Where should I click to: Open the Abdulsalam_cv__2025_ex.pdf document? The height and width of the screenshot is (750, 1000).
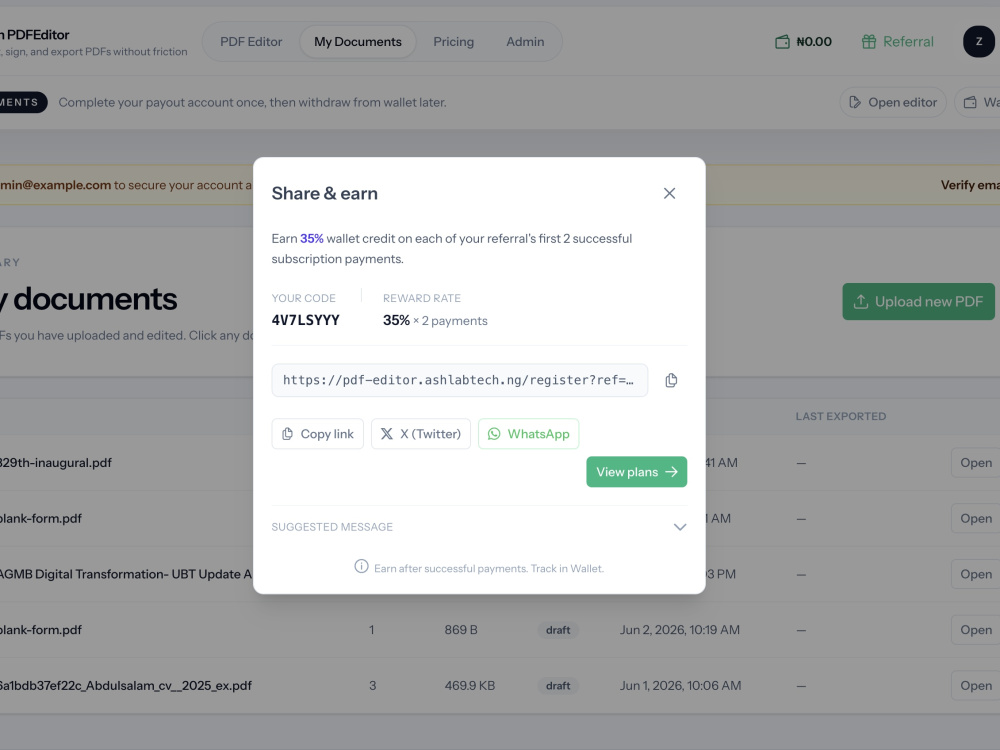[x=976, y=686]
